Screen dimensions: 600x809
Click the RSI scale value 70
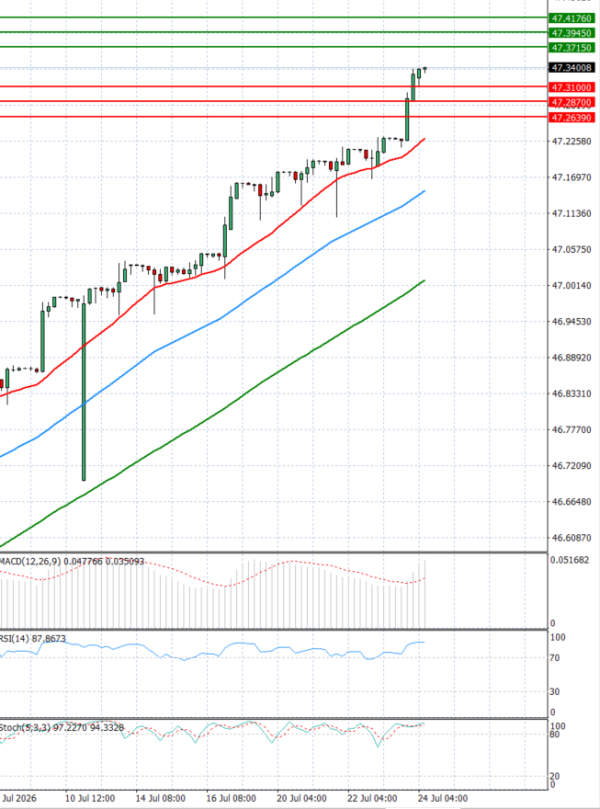[x=555, y=658]
